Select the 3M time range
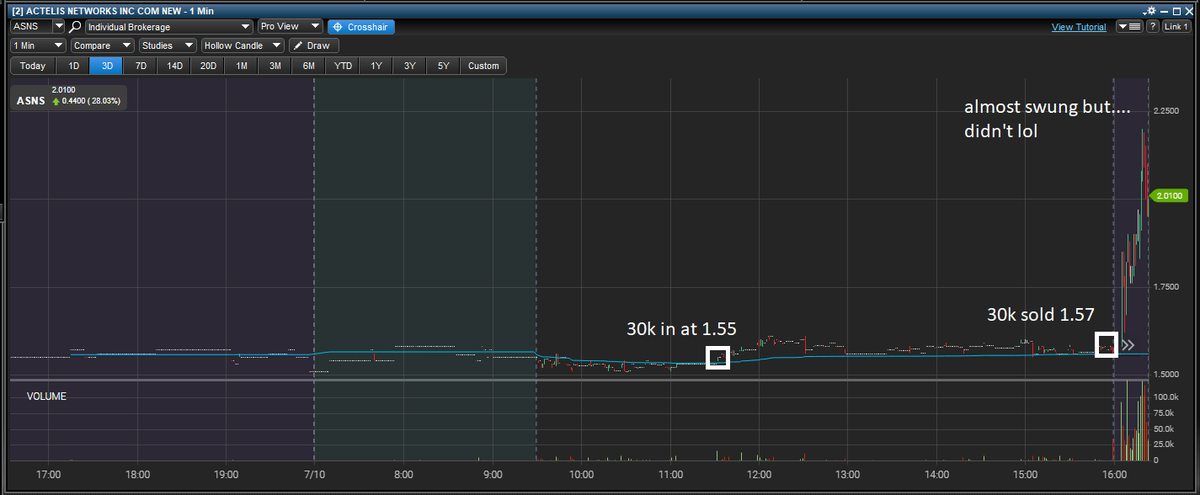The height and width of the screenshot is (495, 1200). pyautogui.click(x=275, y=66)
